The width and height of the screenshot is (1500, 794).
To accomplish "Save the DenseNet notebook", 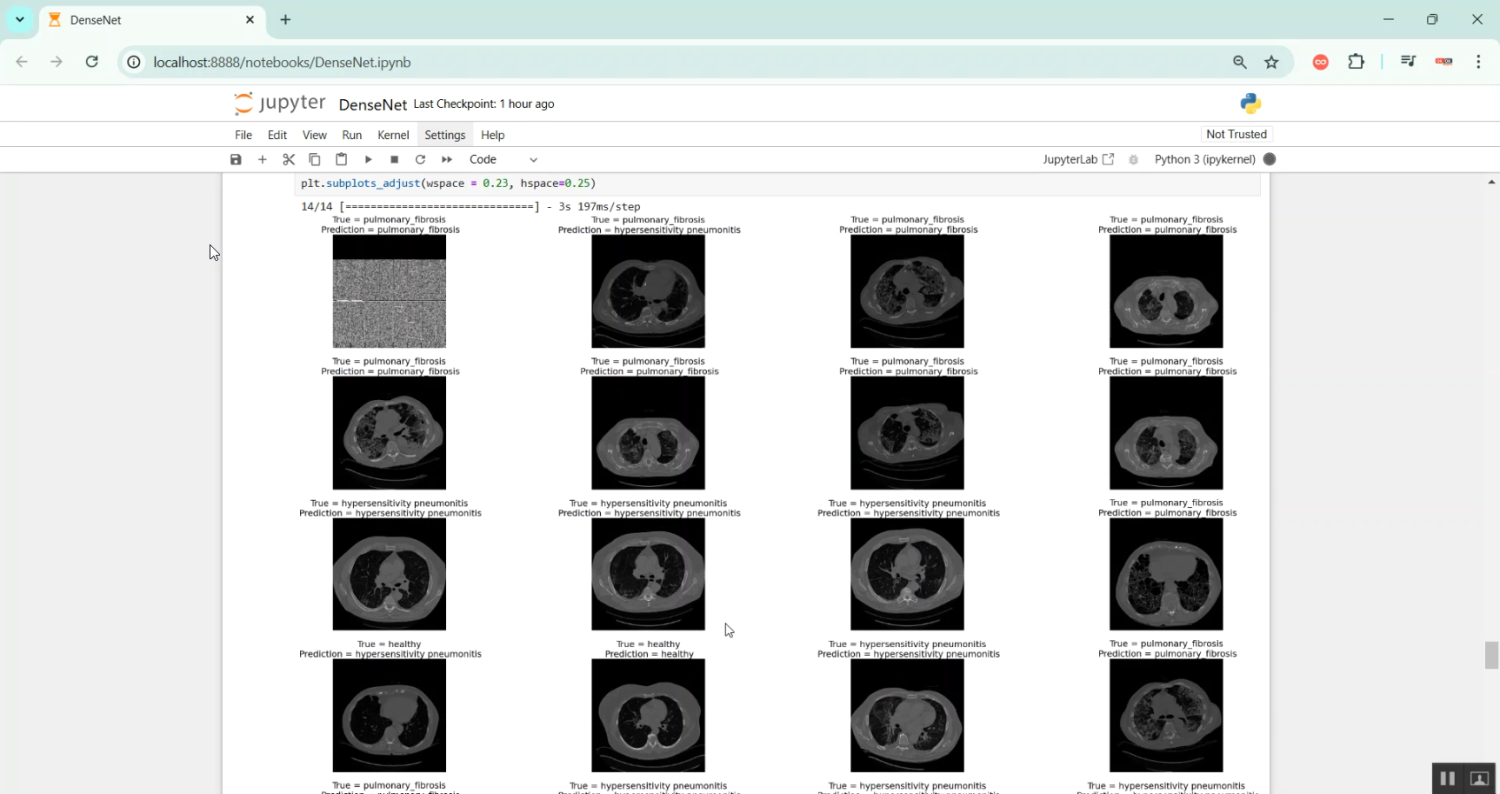I will (x=235, y=159).
